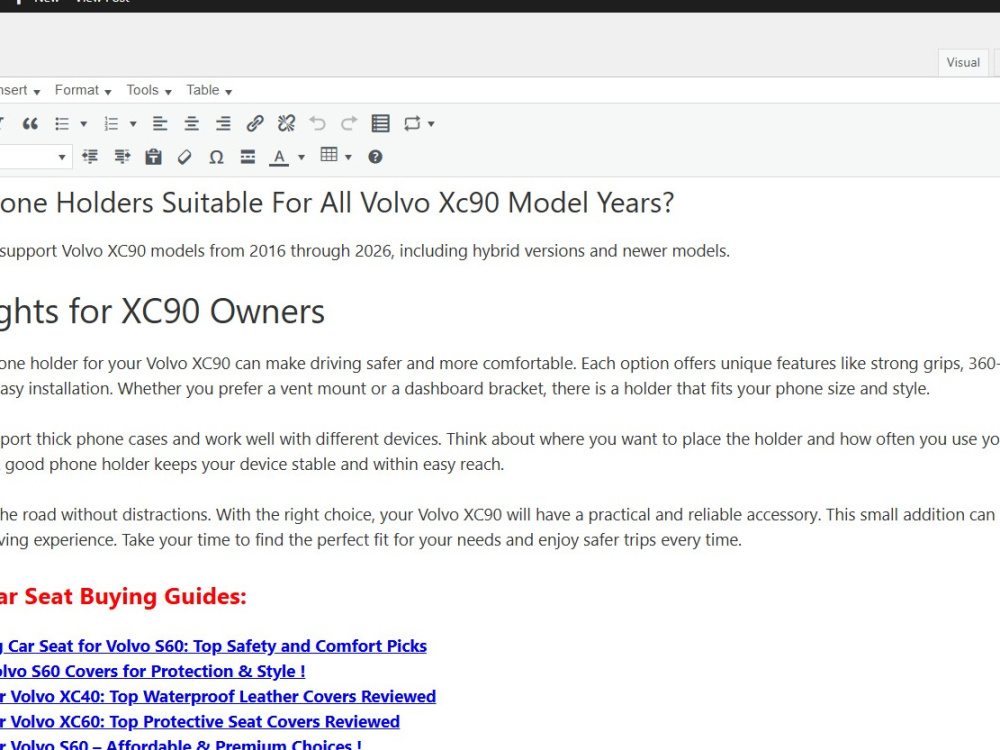Toggle the toolbar kitchen sink icon
This screenshot has height=750, width=1000.
pyautogui.click(x=380, y=124)
